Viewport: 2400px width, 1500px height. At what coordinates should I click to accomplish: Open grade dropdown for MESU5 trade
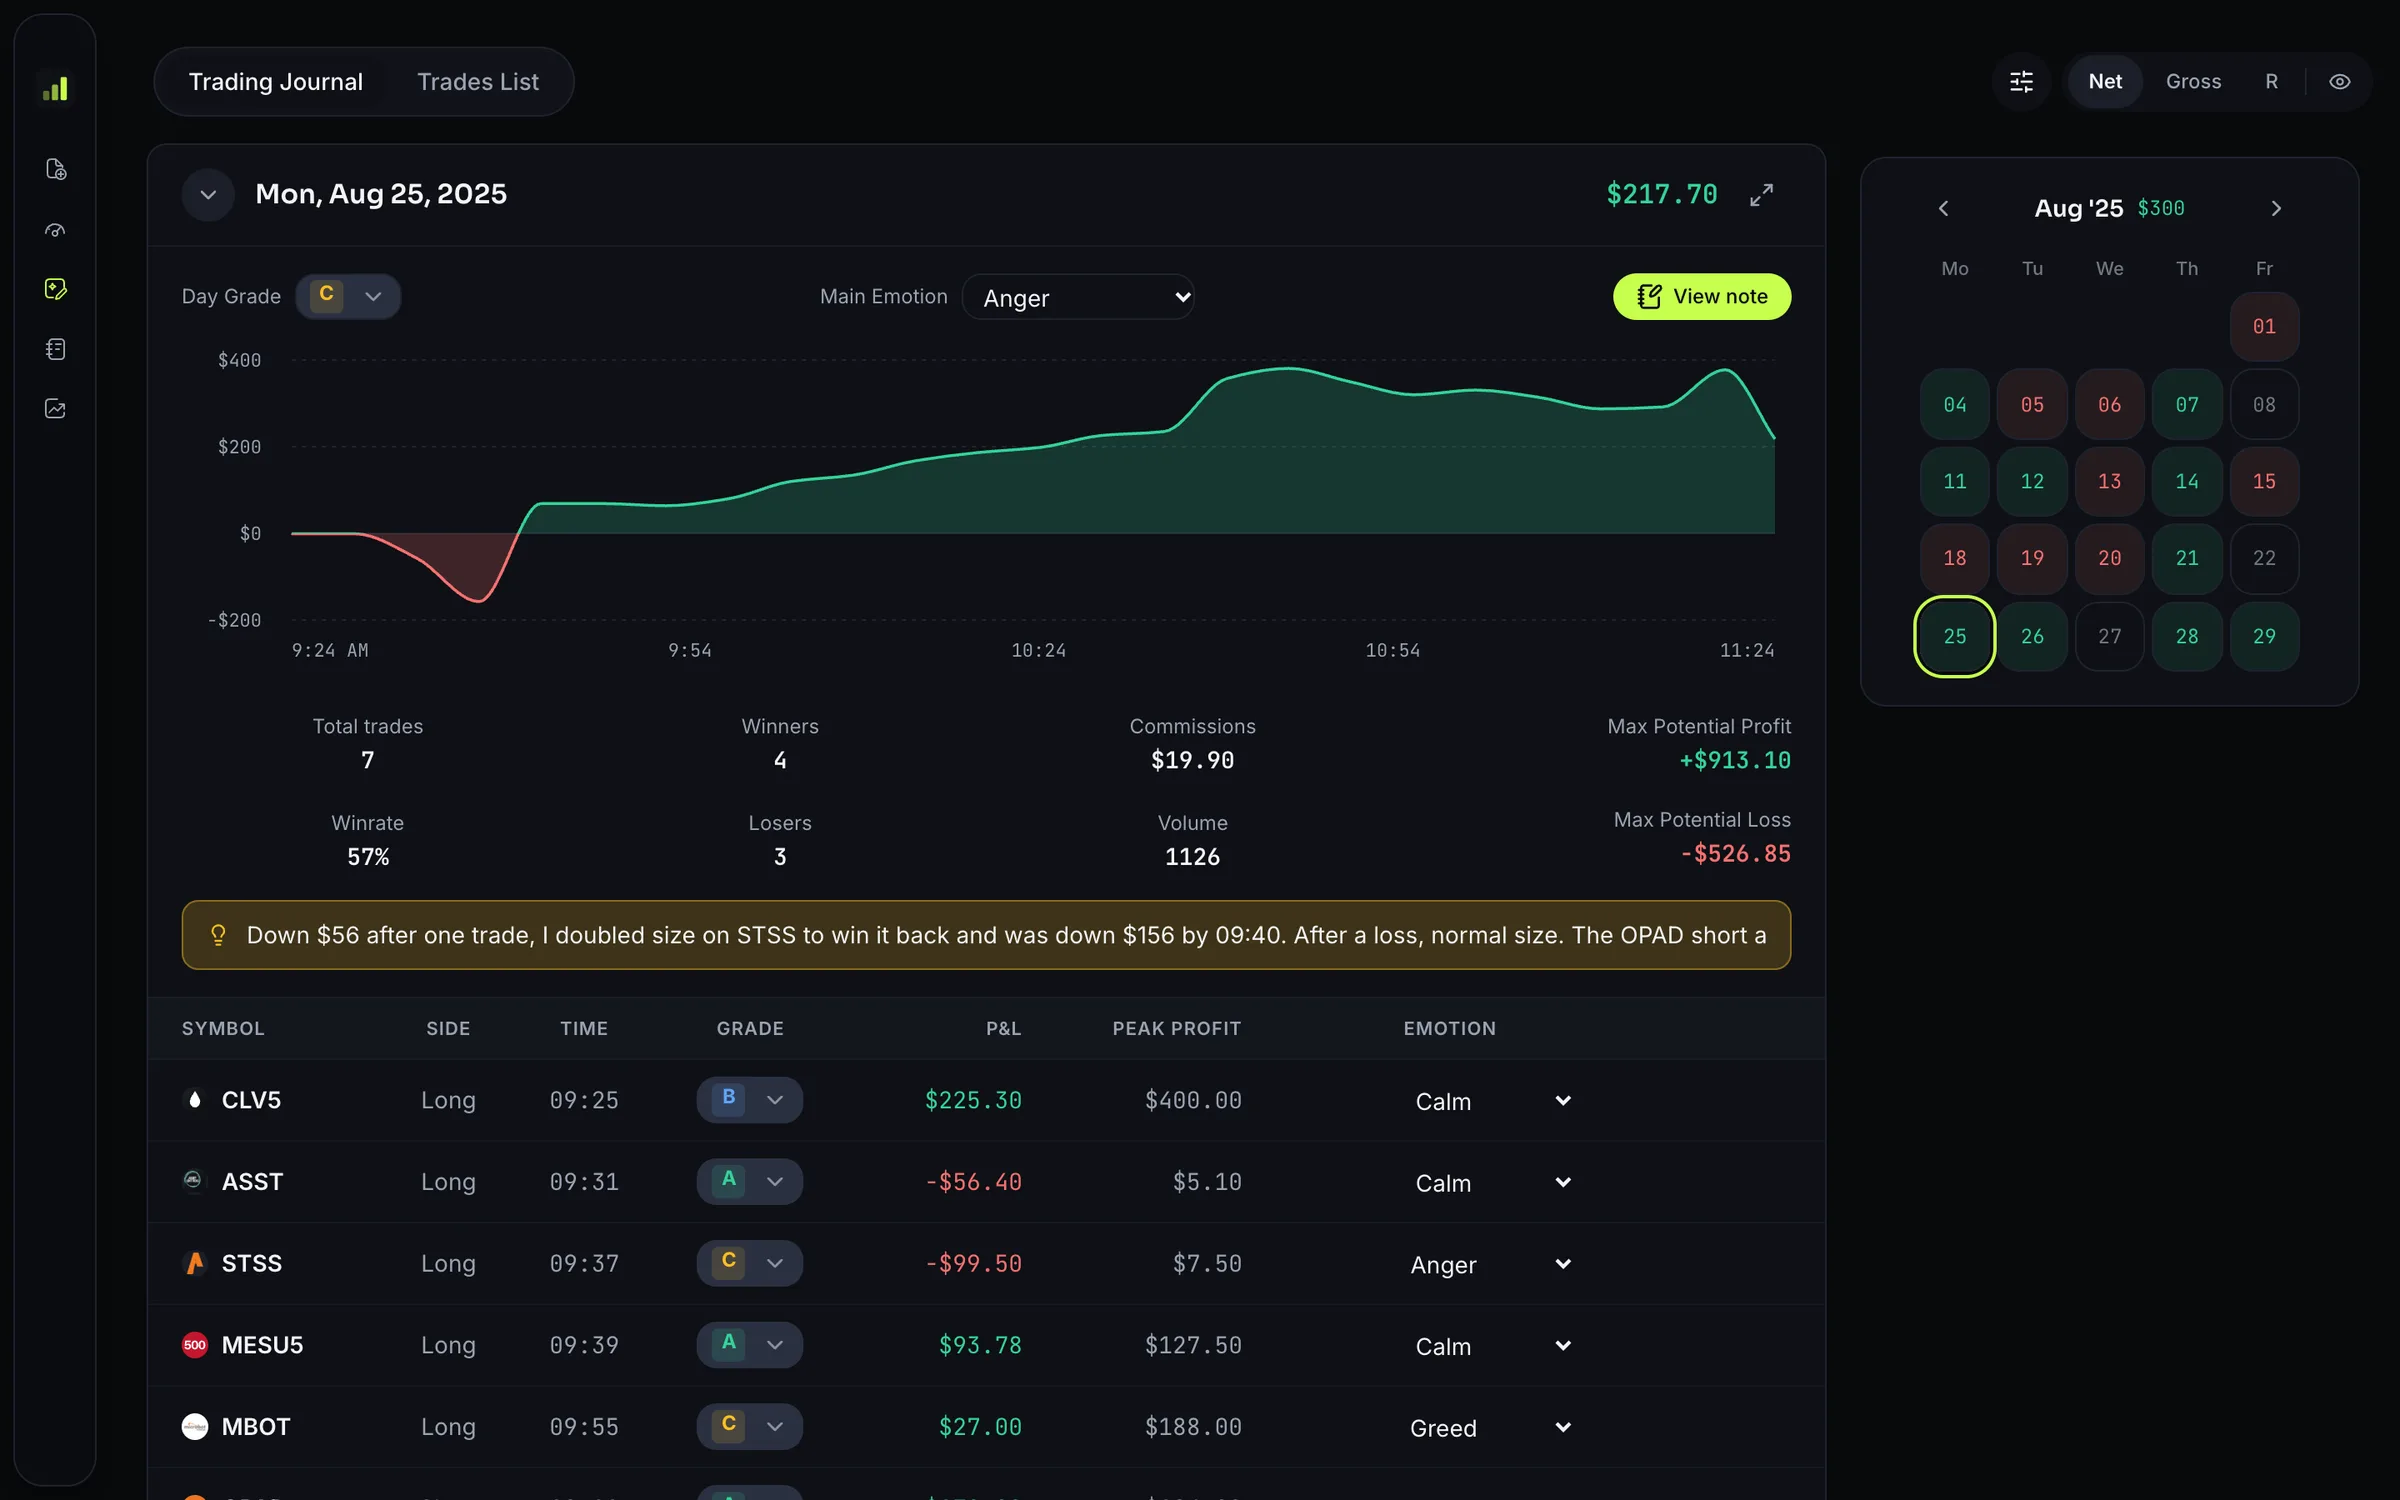point(749,1344)
